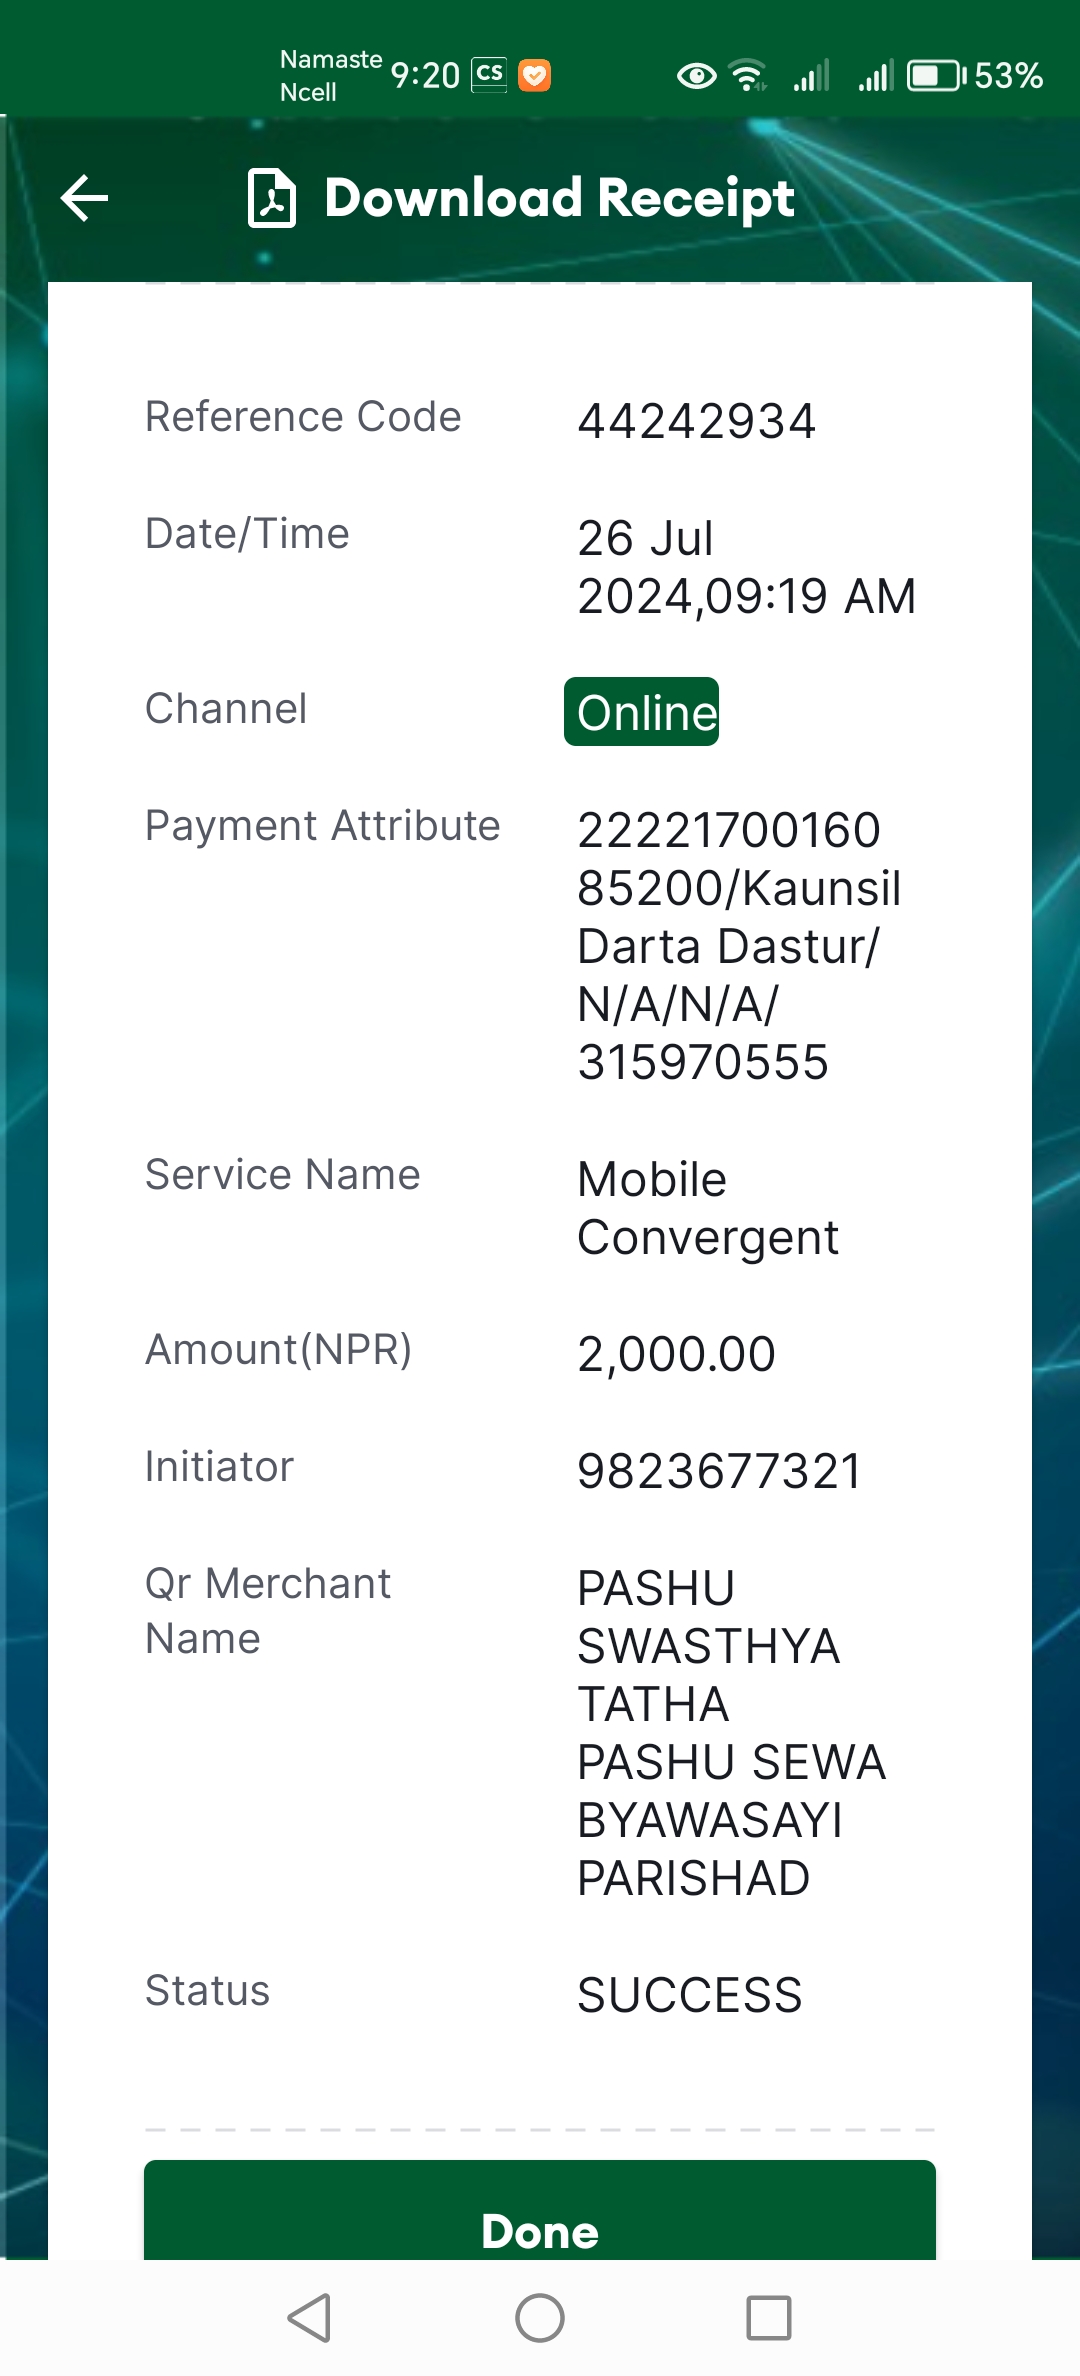Tap the Payment Attribute label
The width and height of the screenshot is (1080, 2376).
(x=323, y=826)
